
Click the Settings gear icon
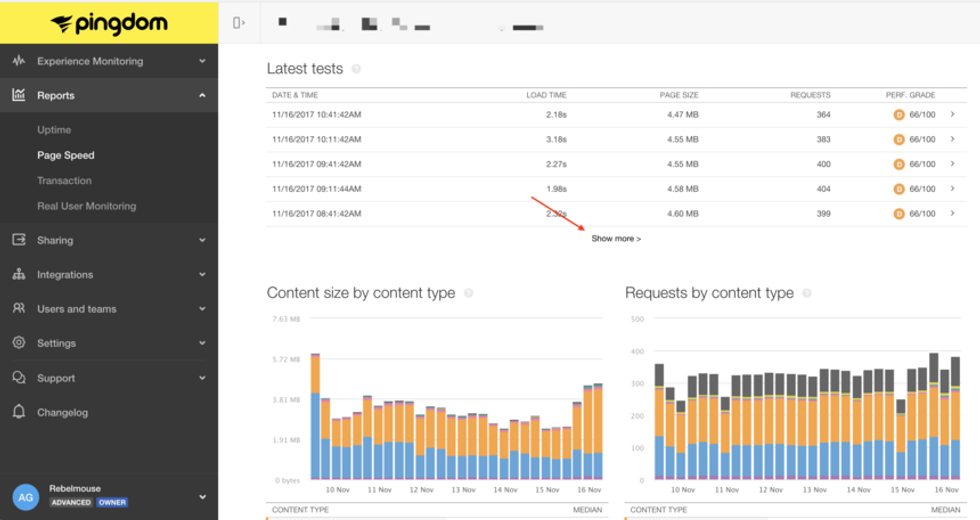click(x=18, y=343)
